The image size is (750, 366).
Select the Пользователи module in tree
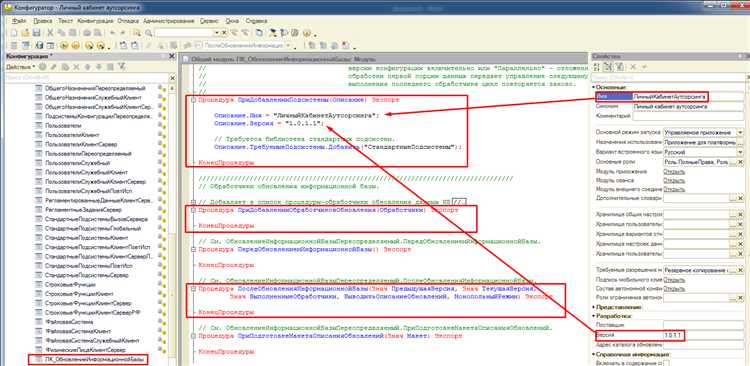coord(63,125)
